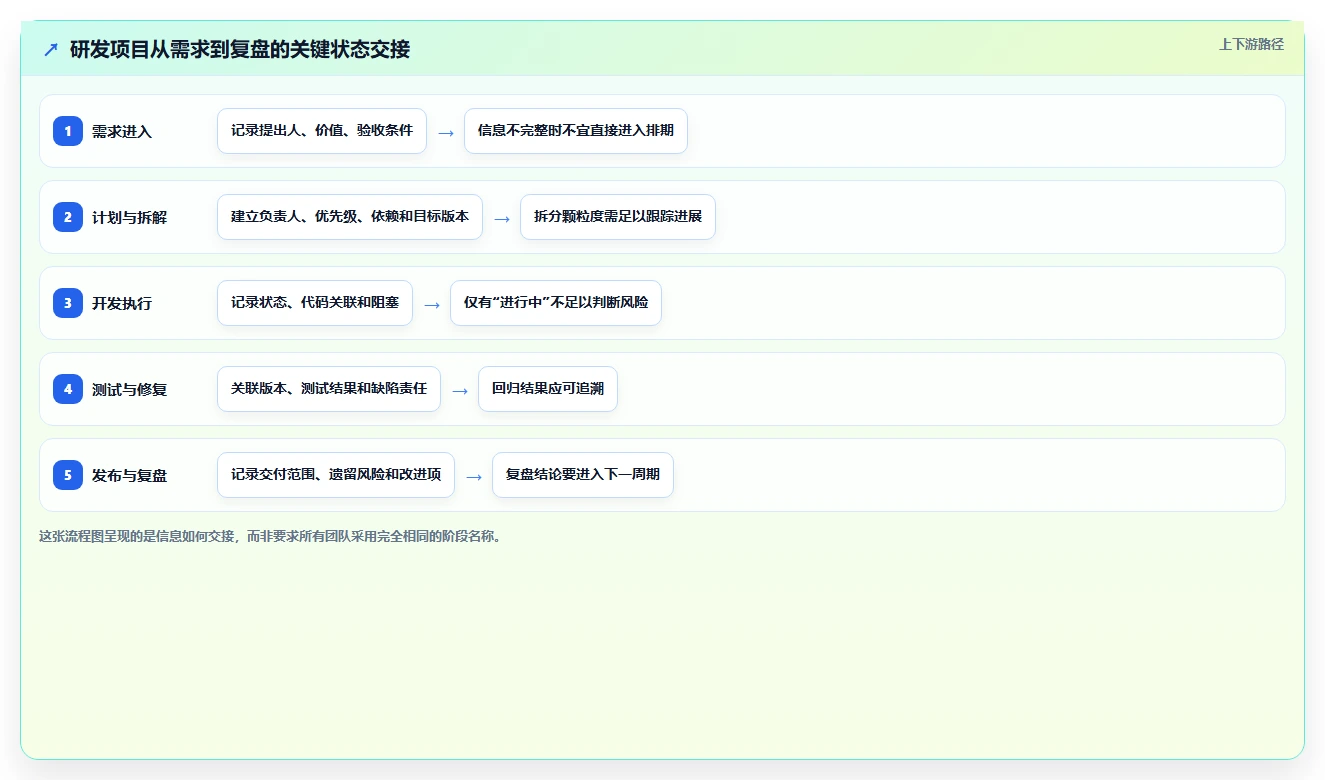
Task: Click the step number 1 badge
Action: 68,131
